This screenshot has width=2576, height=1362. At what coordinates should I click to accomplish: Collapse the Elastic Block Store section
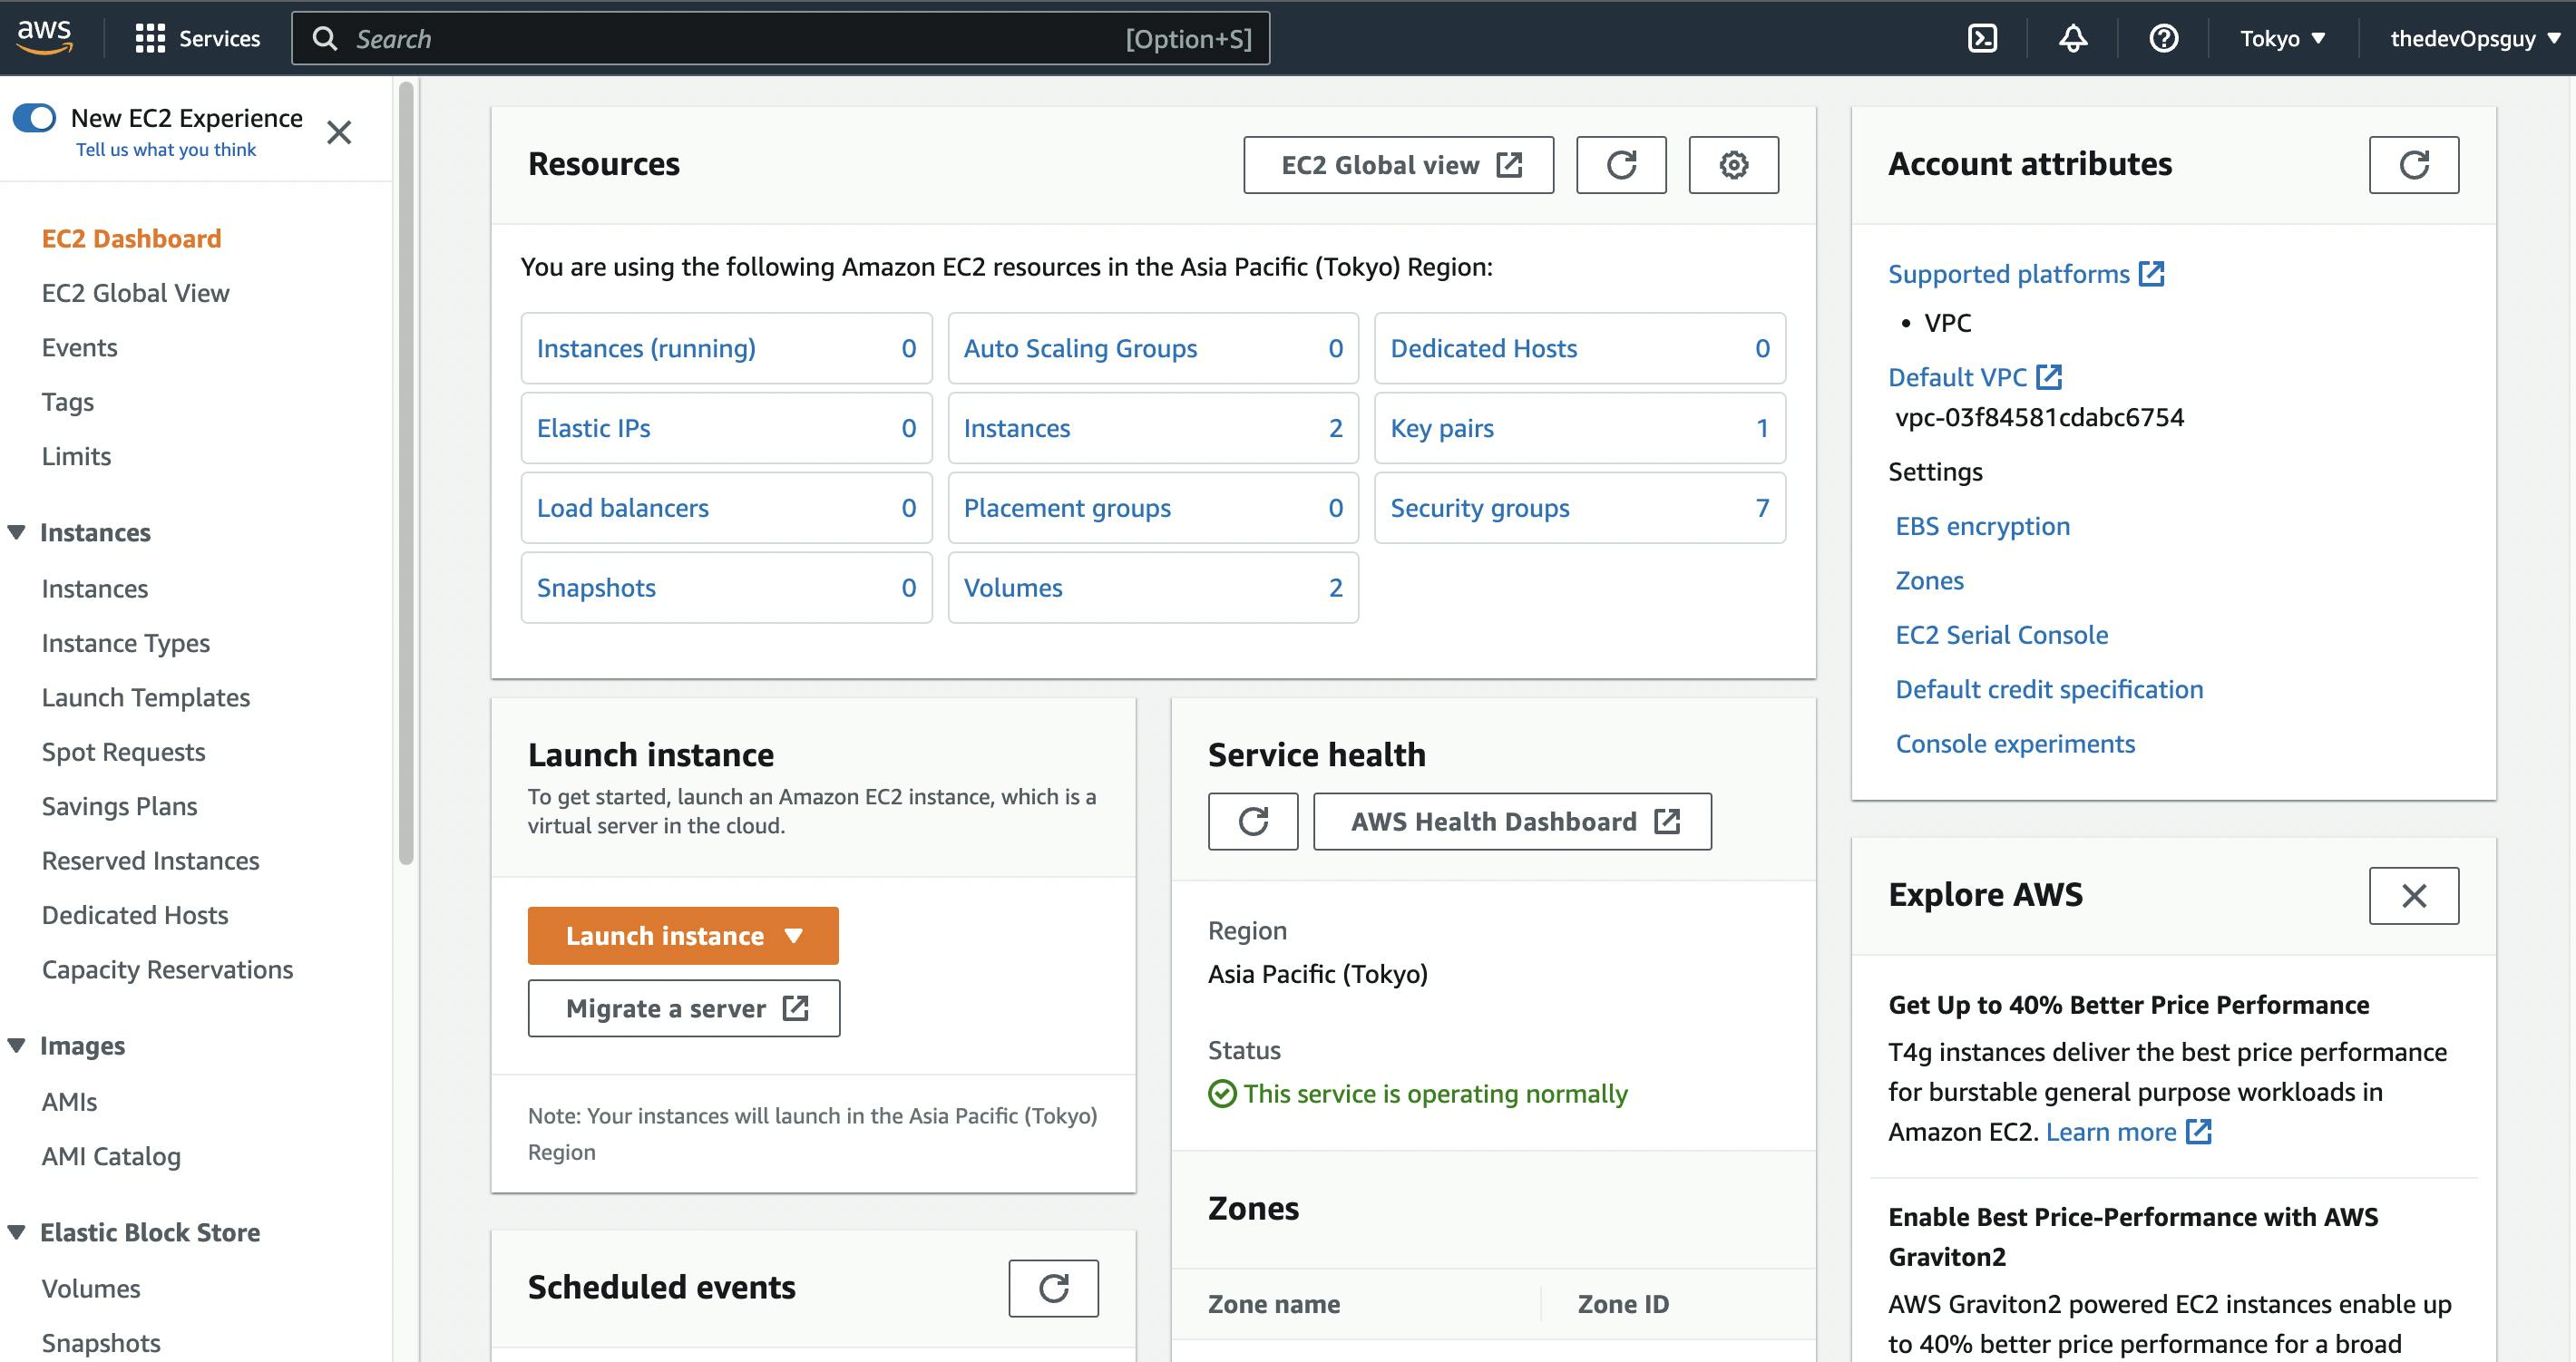(17, 1232)
